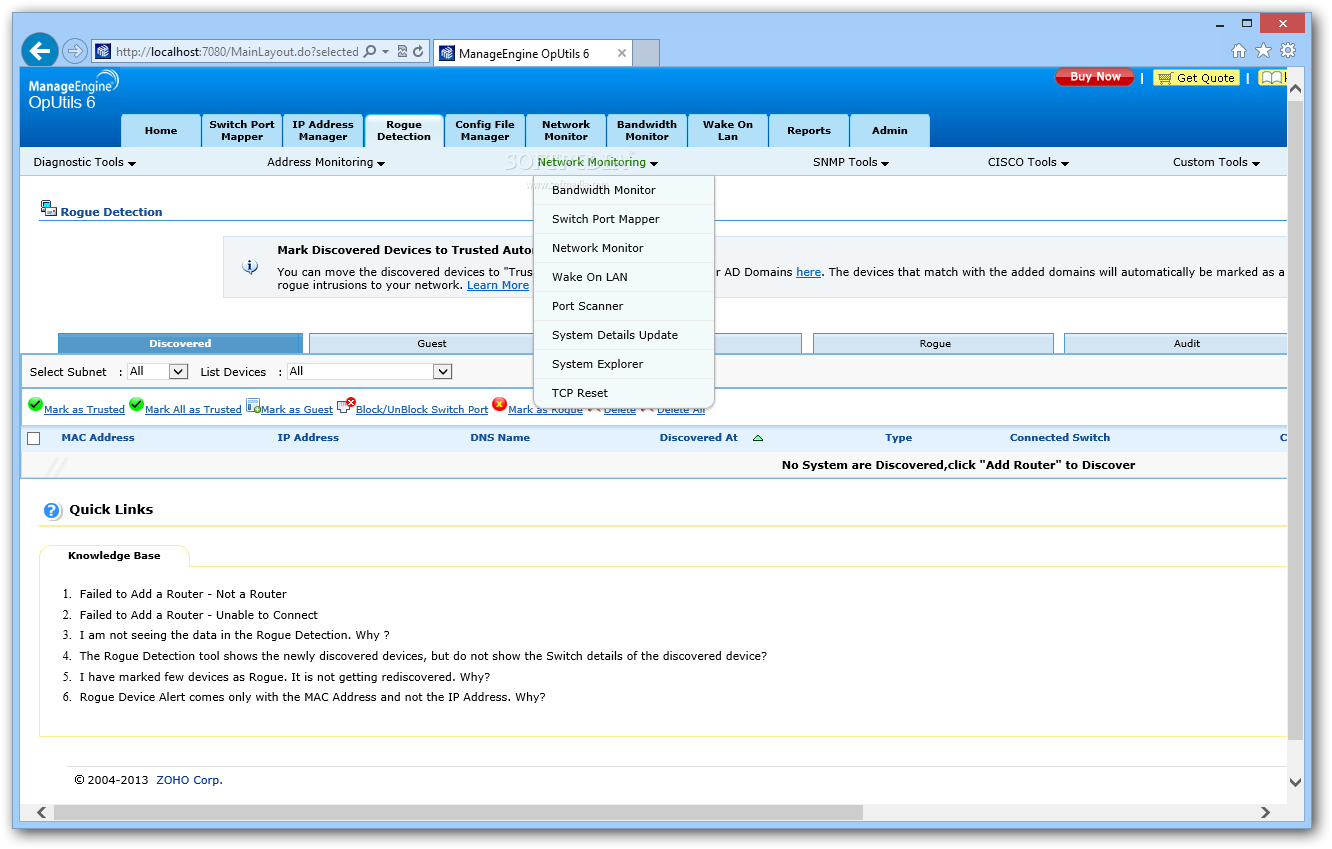Open System Details Update menu entry

coord(624,335)
